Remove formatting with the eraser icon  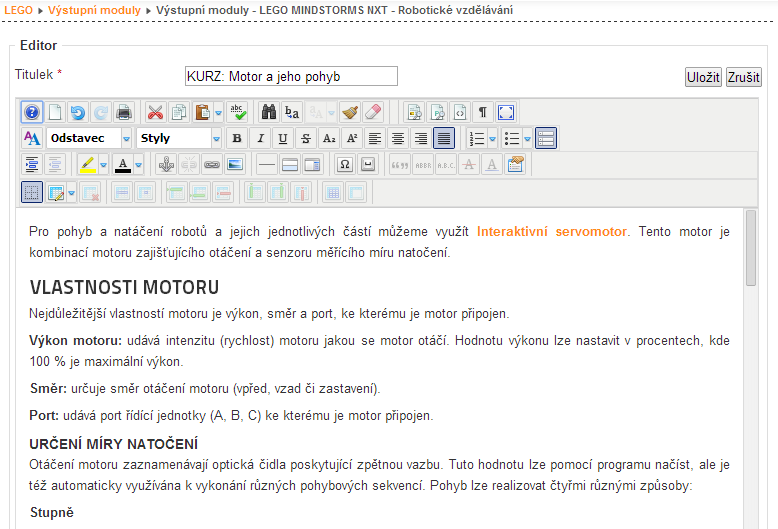point(373,112)
